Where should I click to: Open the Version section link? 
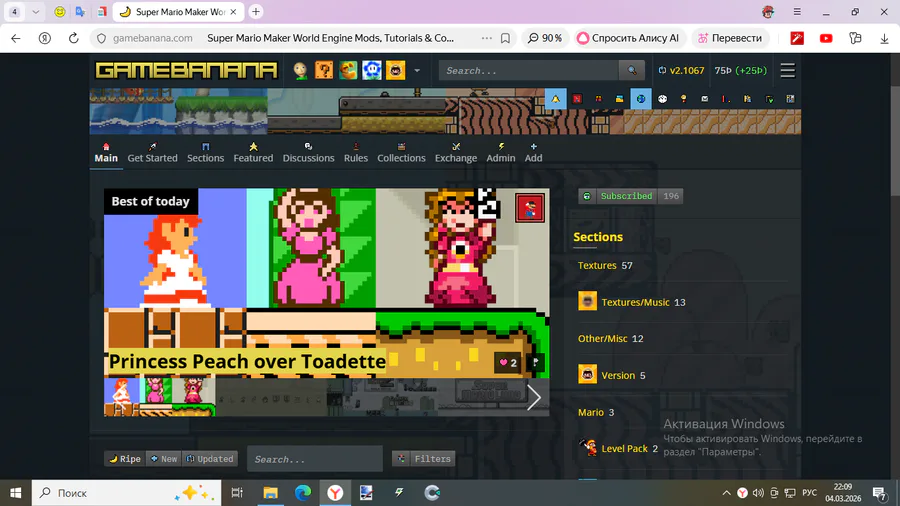pyautogui.click(x=618, y=375)
